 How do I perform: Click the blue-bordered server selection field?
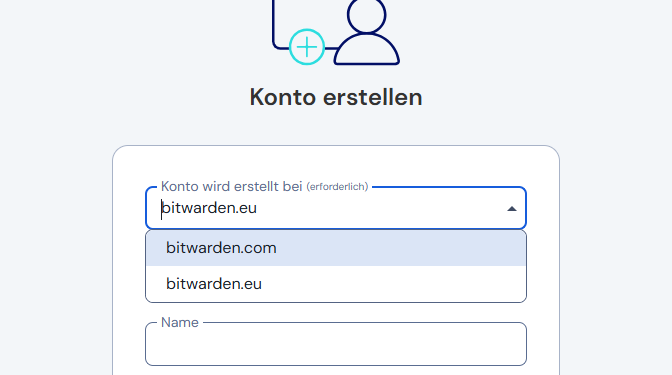[336, 208]
